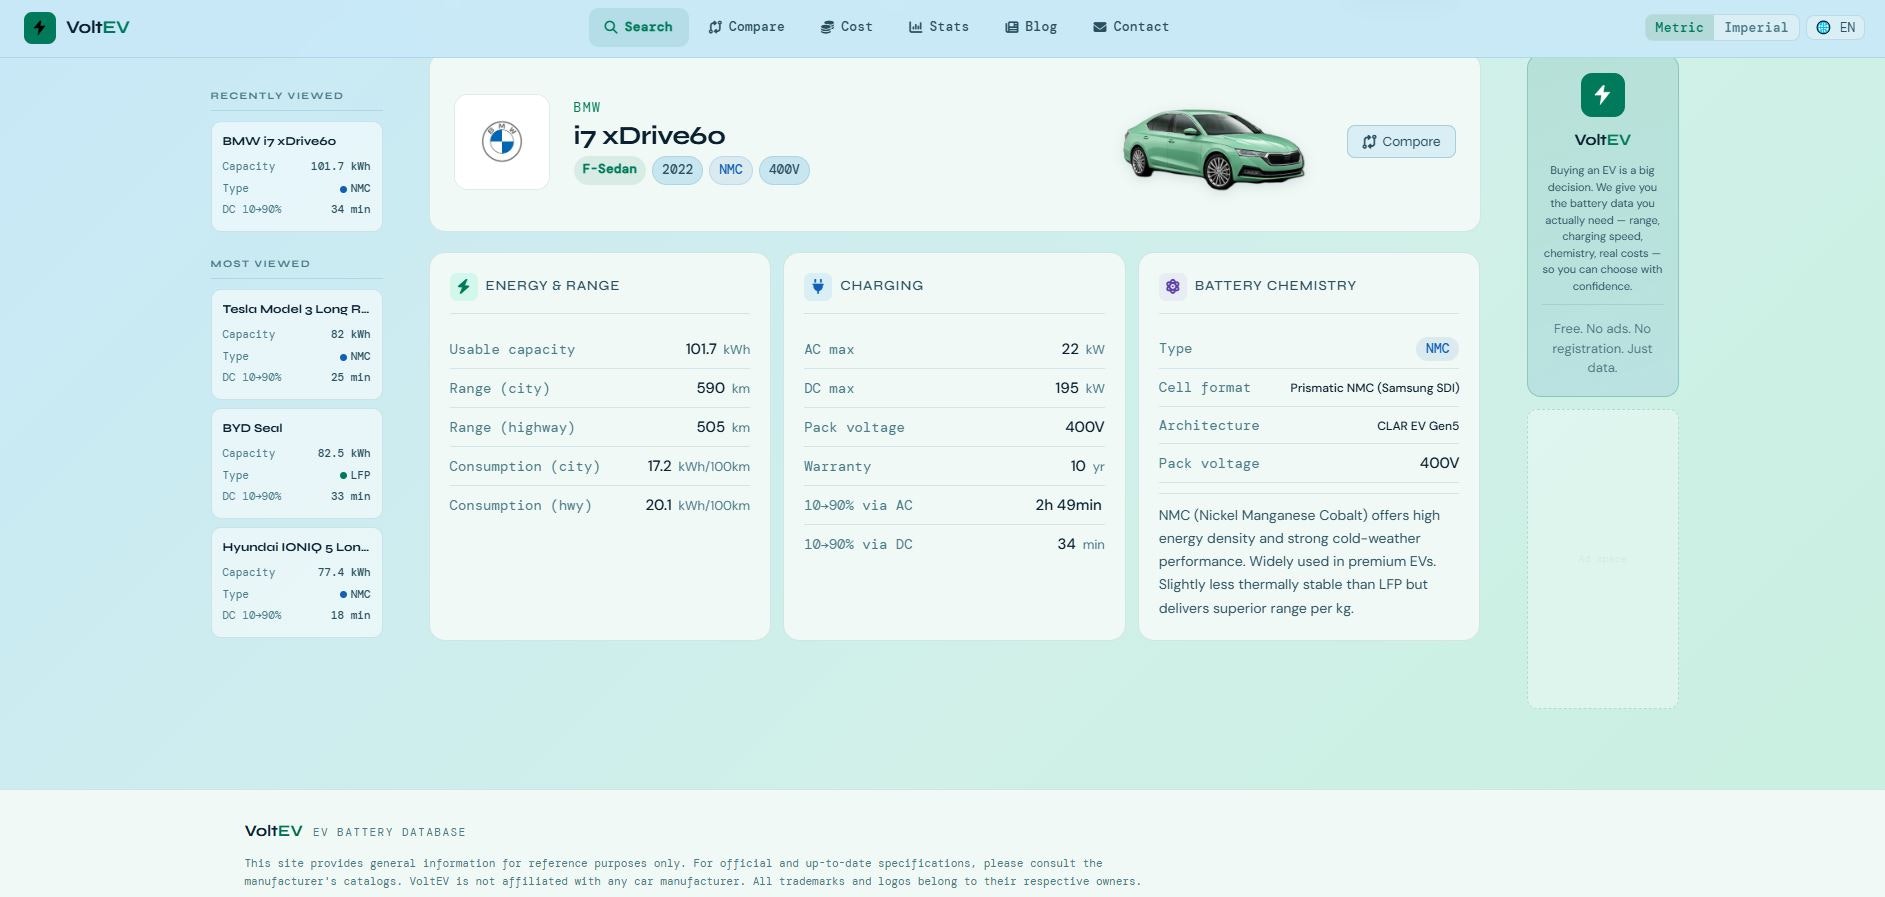The image size is (1885, 897).
Task: Open the Search tab
Action: [638, 27]
